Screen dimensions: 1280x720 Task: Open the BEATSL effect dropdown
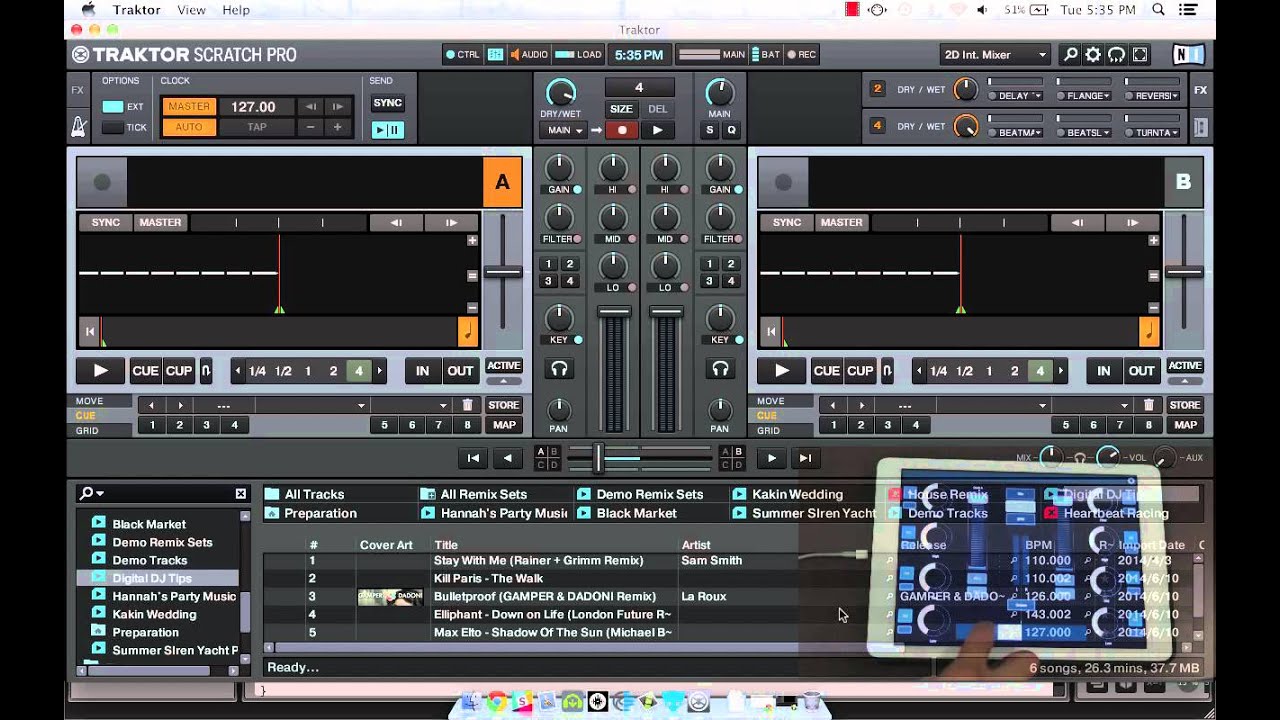(1084, 132)
